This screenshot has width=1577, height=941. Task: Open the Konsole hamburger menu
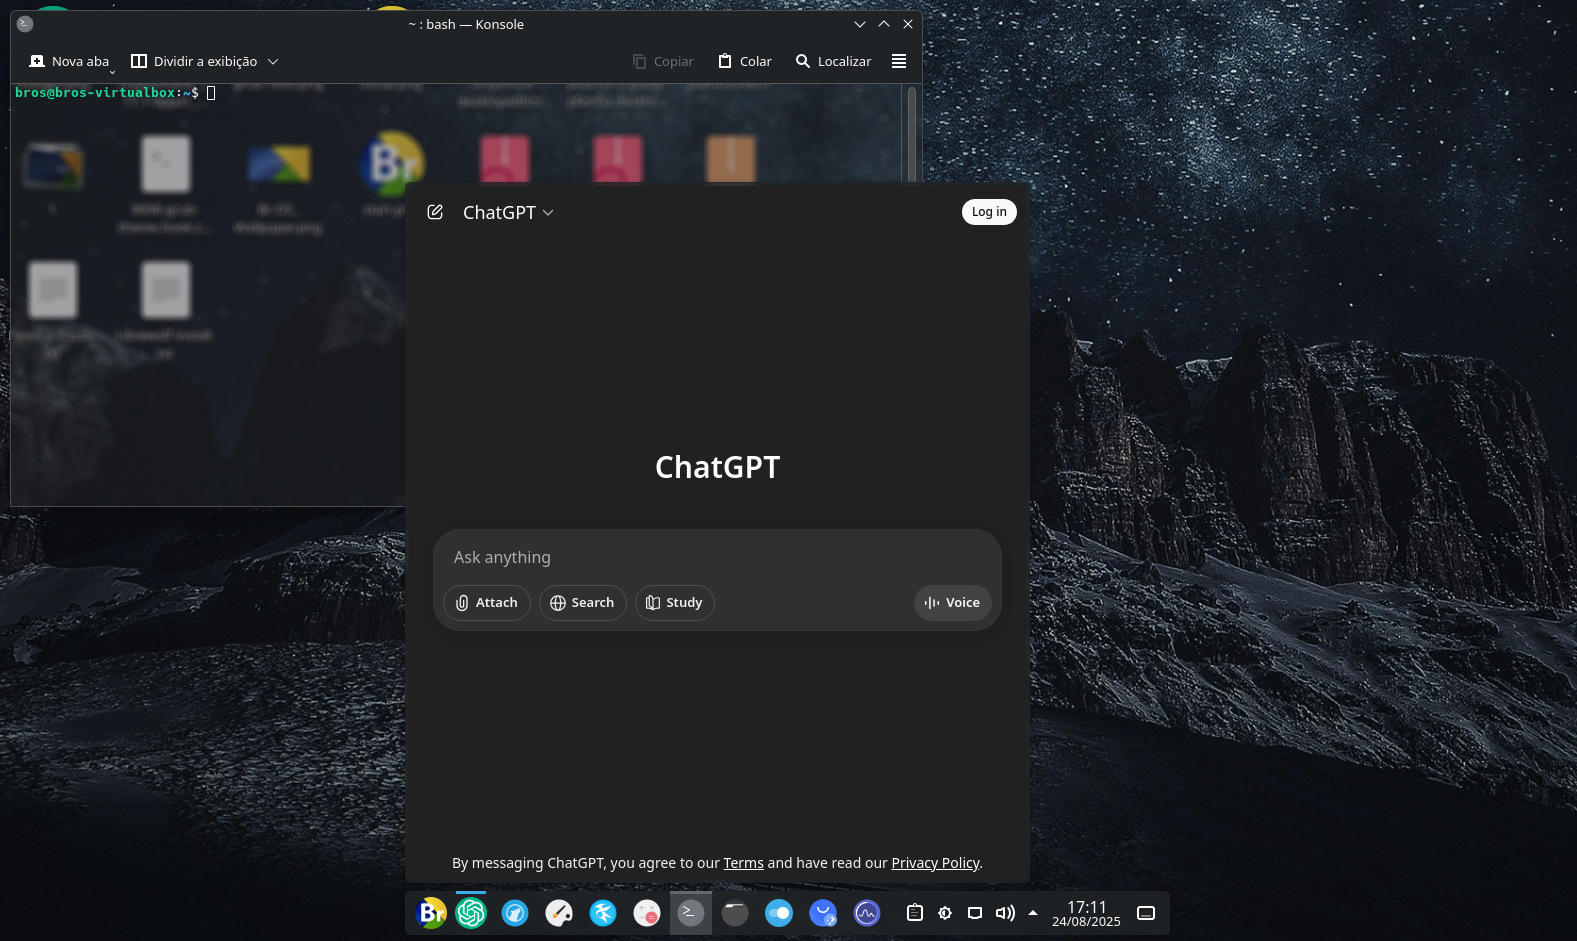click(899, 61)
